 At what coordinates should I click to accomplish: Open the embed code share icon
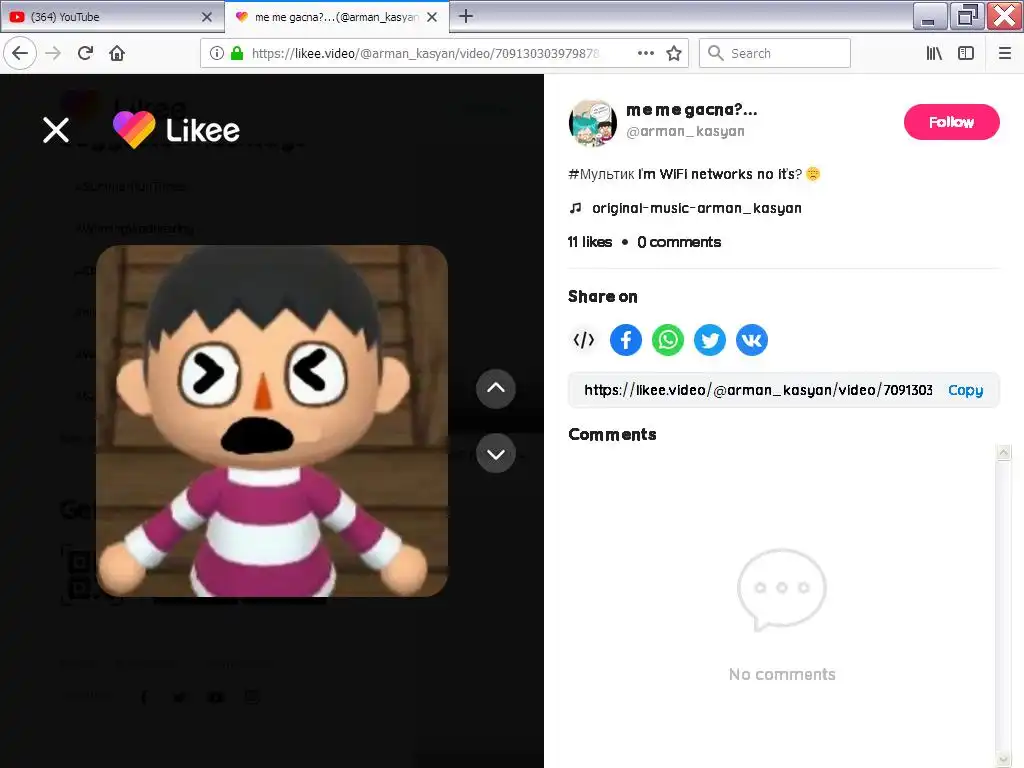click(x=584, y=340)
